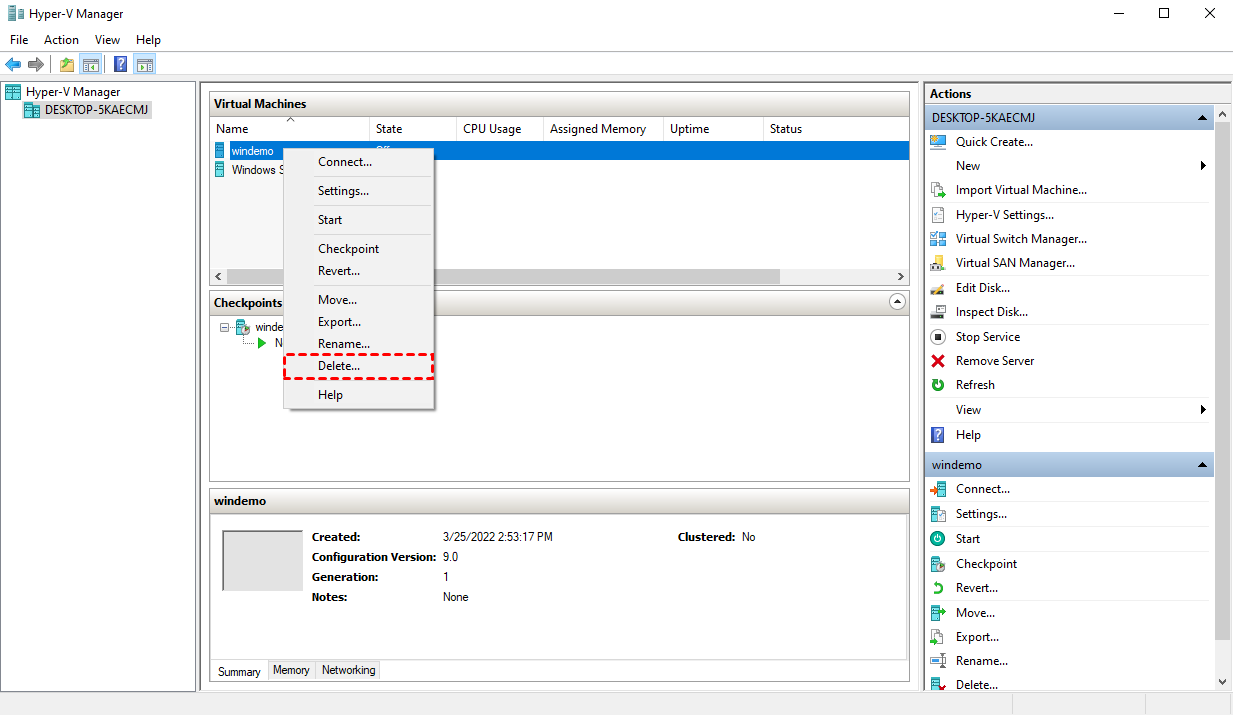The image size is (1233, 715).
Task: Expand the New submenu arrow in Actions
Action: pyautogui.click(x=1203, y=166)
